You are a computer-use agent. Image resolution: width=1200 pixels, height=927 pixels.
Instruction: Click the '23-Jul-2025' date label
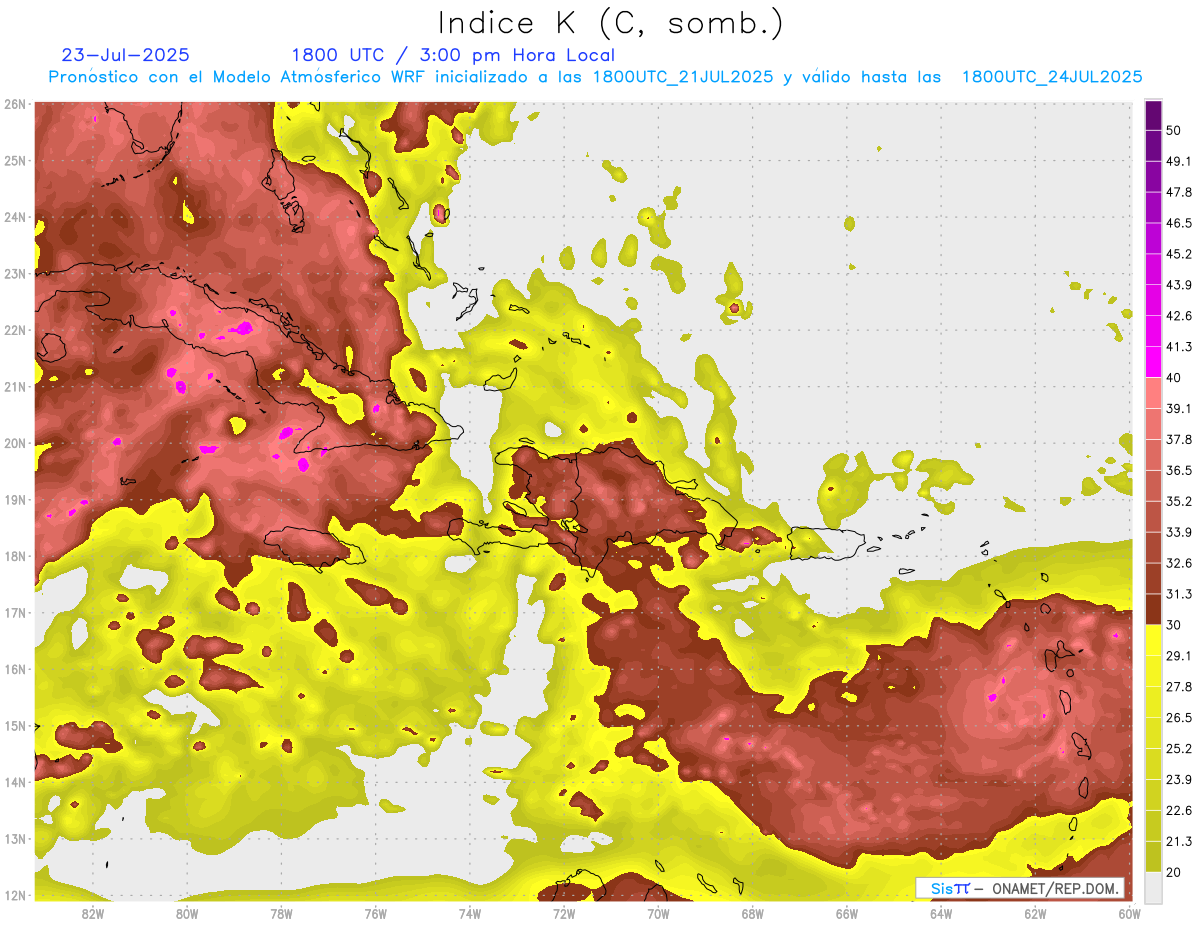click(126, 55)
